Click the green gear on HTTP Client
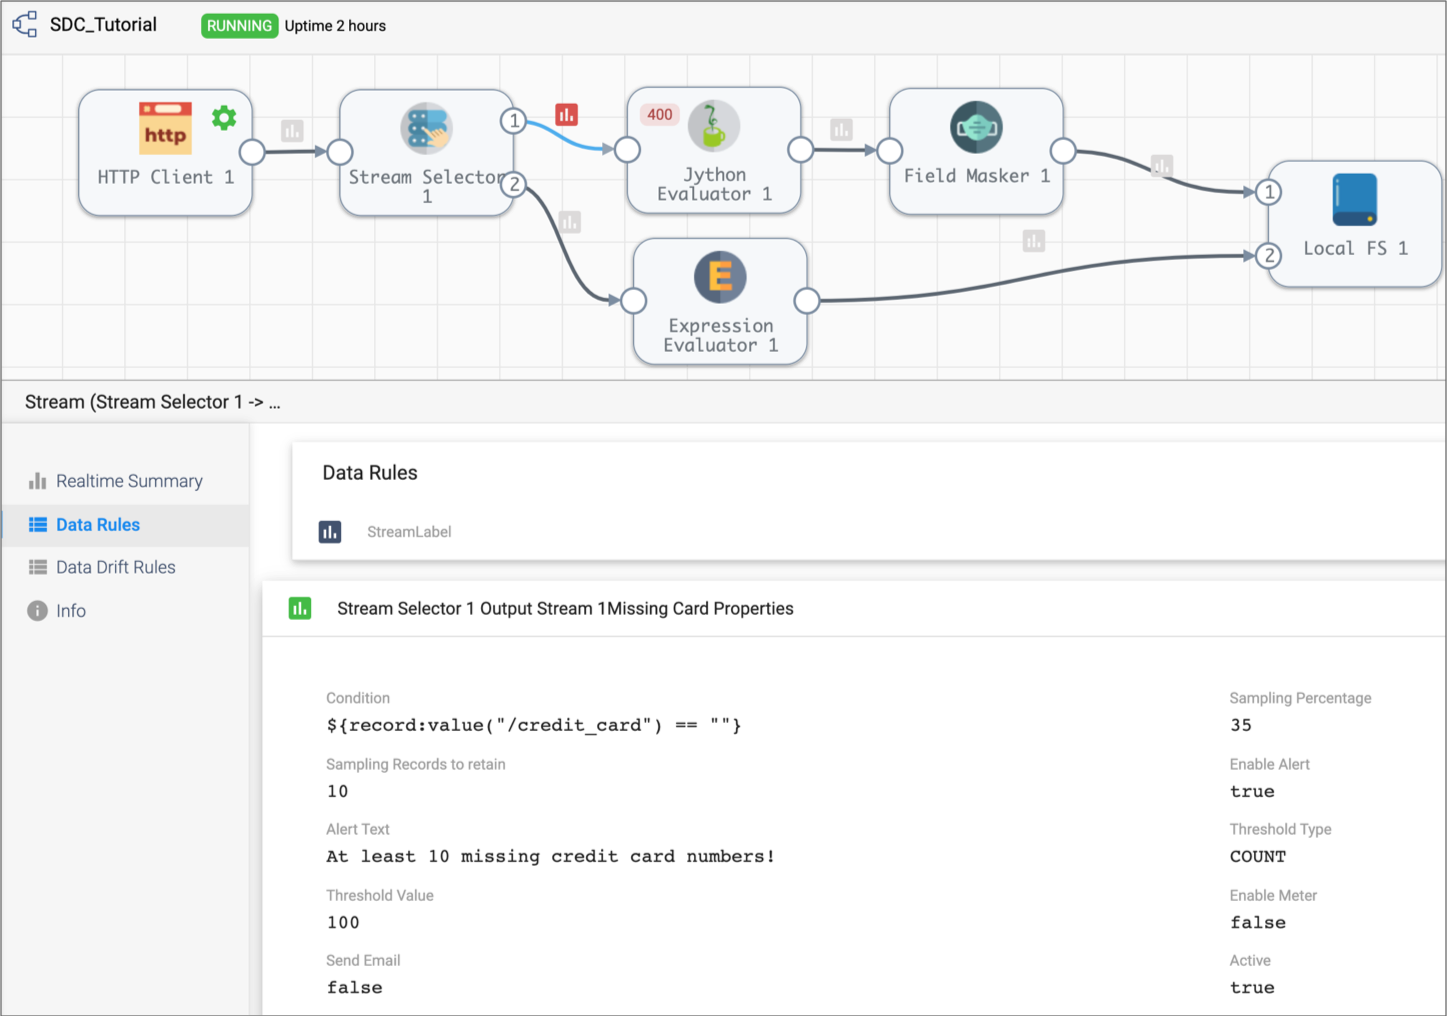The image size is (1447, 1016). (x=224, y=118)
